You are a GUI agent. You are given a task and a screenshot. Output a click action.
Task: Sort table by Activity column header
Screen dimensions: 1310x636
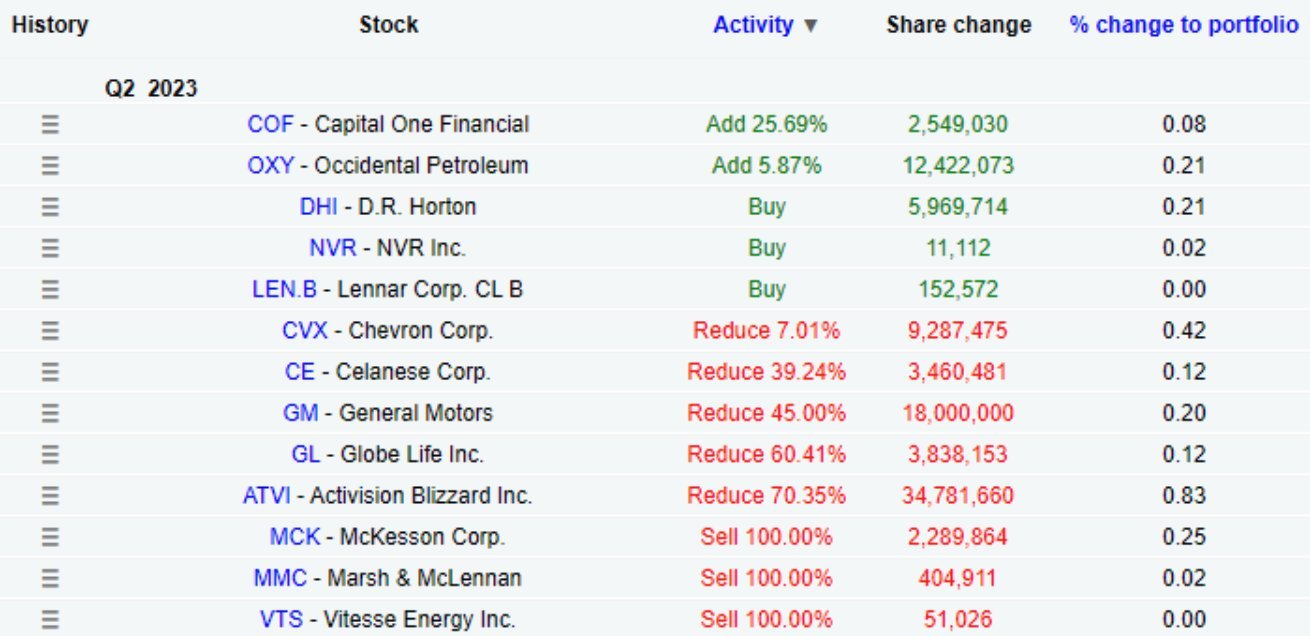pos(752,25)
